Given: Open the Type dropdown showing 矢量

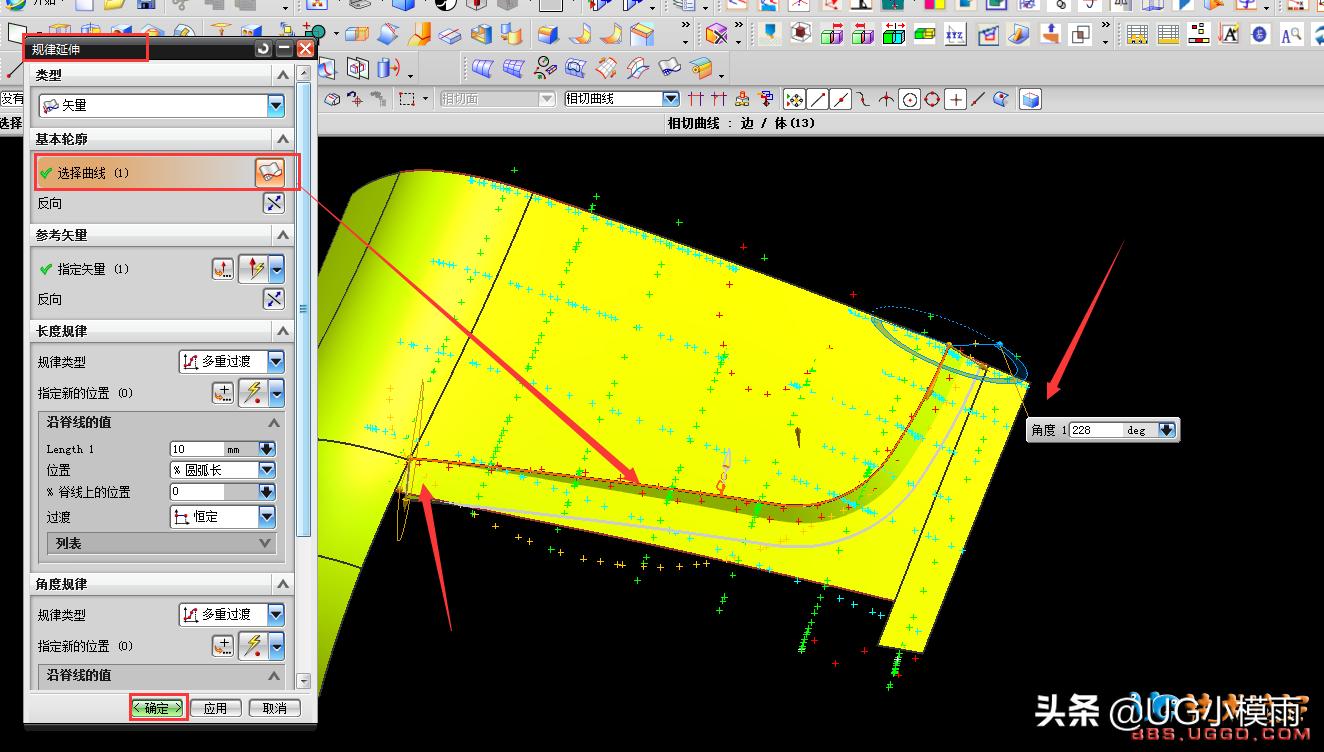Looking at the screenshot, I should coord(275,105).
